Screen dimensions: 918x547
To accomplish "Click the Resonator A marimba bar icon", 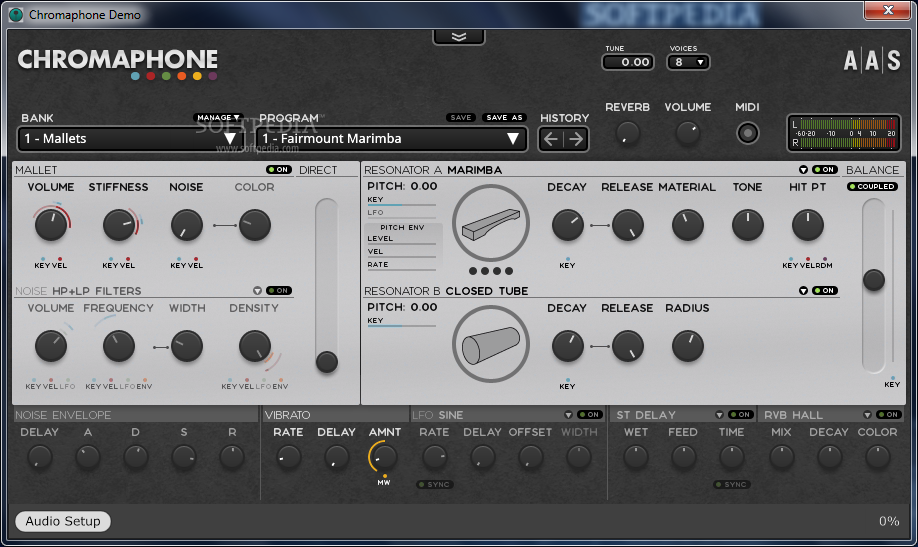I will click(x=491, y=223).
